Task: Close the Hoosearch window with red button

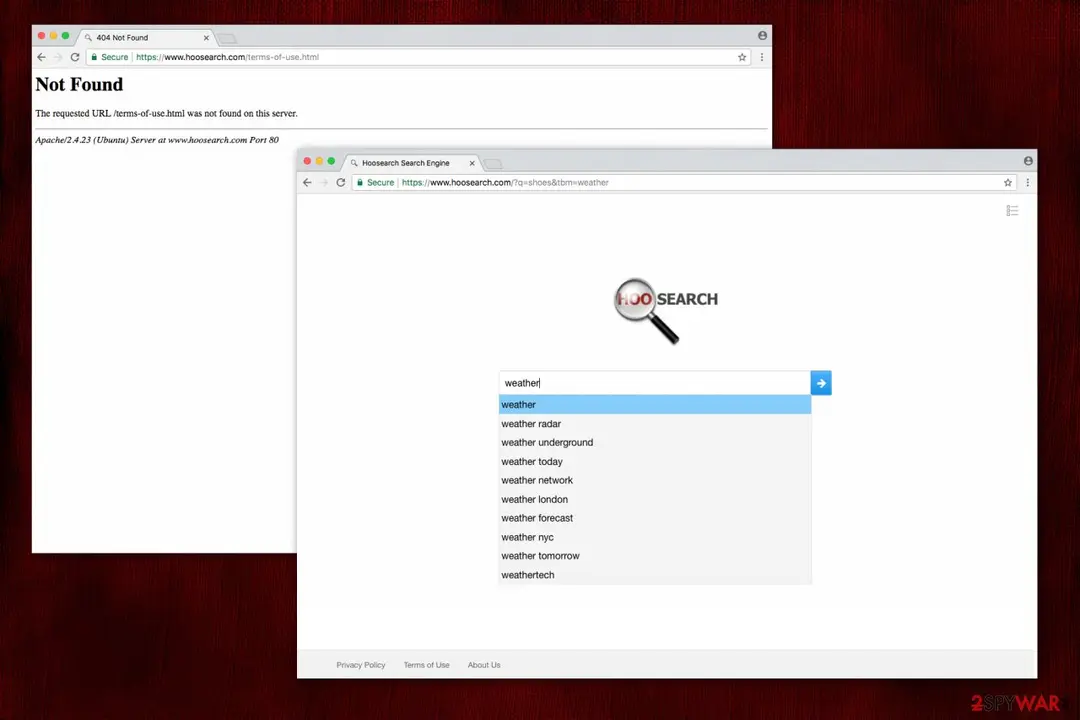Action: click(307, 161)
